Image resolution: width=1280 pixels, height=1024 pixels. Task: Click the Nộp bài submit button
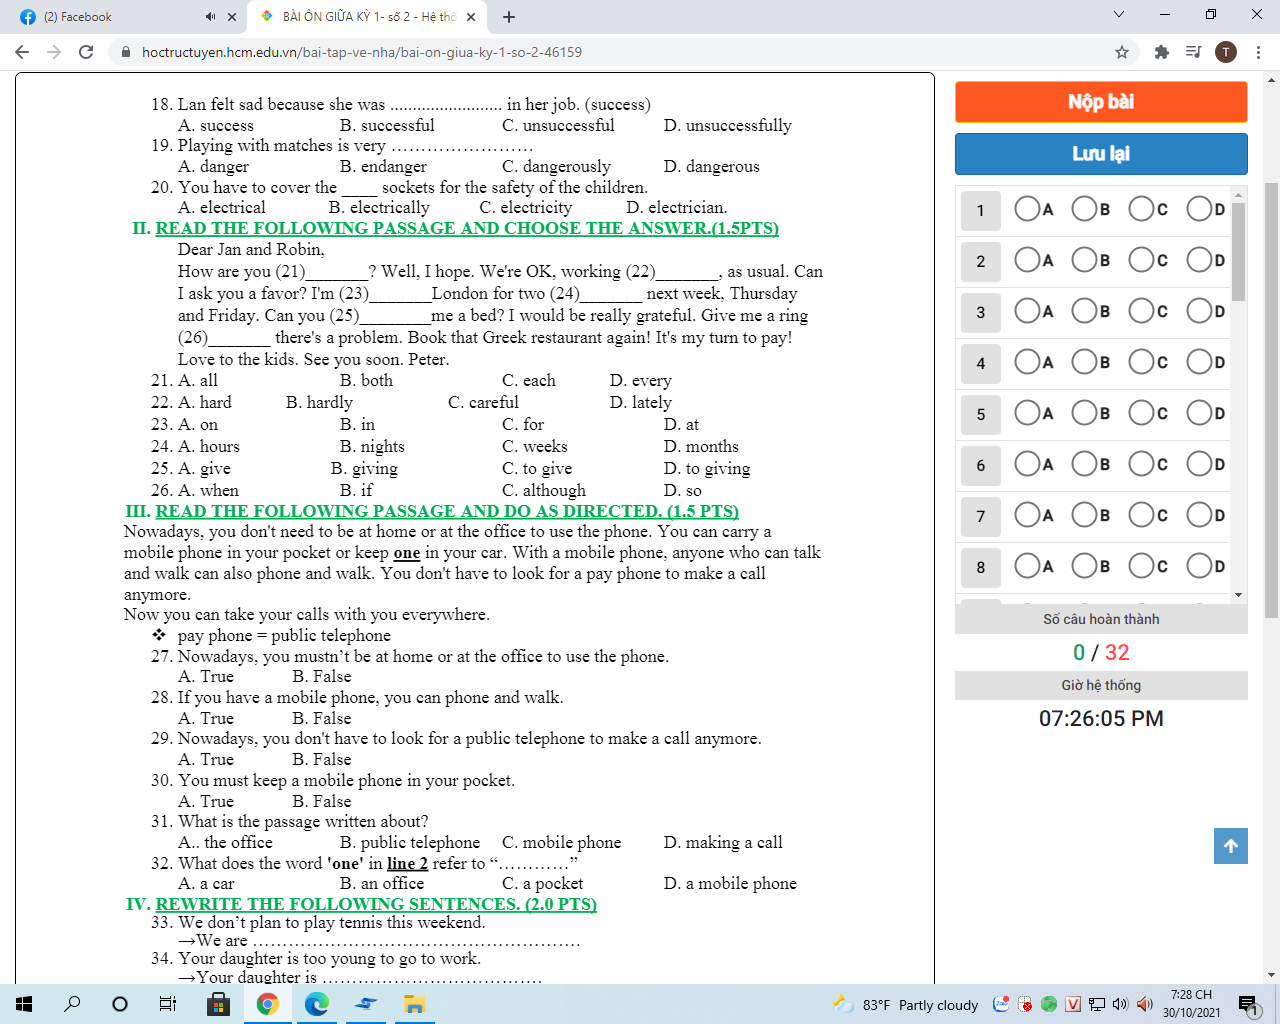[x=1101, y=102]
